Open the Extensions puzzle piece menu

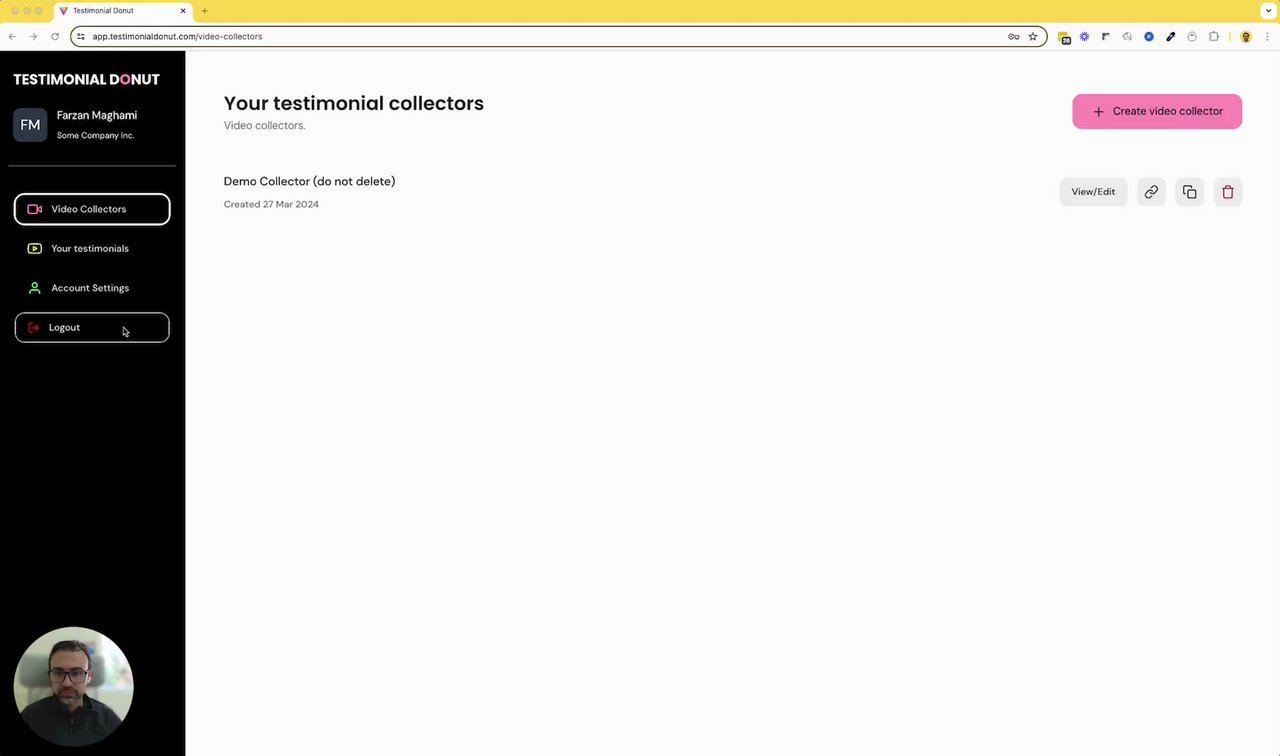[1214, 37]
